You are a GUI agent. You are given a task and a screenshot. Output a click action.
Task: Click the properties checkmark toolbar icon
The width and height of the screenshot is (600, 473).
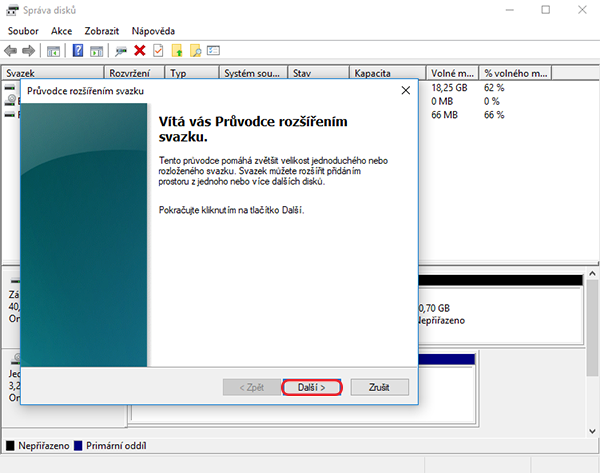click(x=157, y=50)
